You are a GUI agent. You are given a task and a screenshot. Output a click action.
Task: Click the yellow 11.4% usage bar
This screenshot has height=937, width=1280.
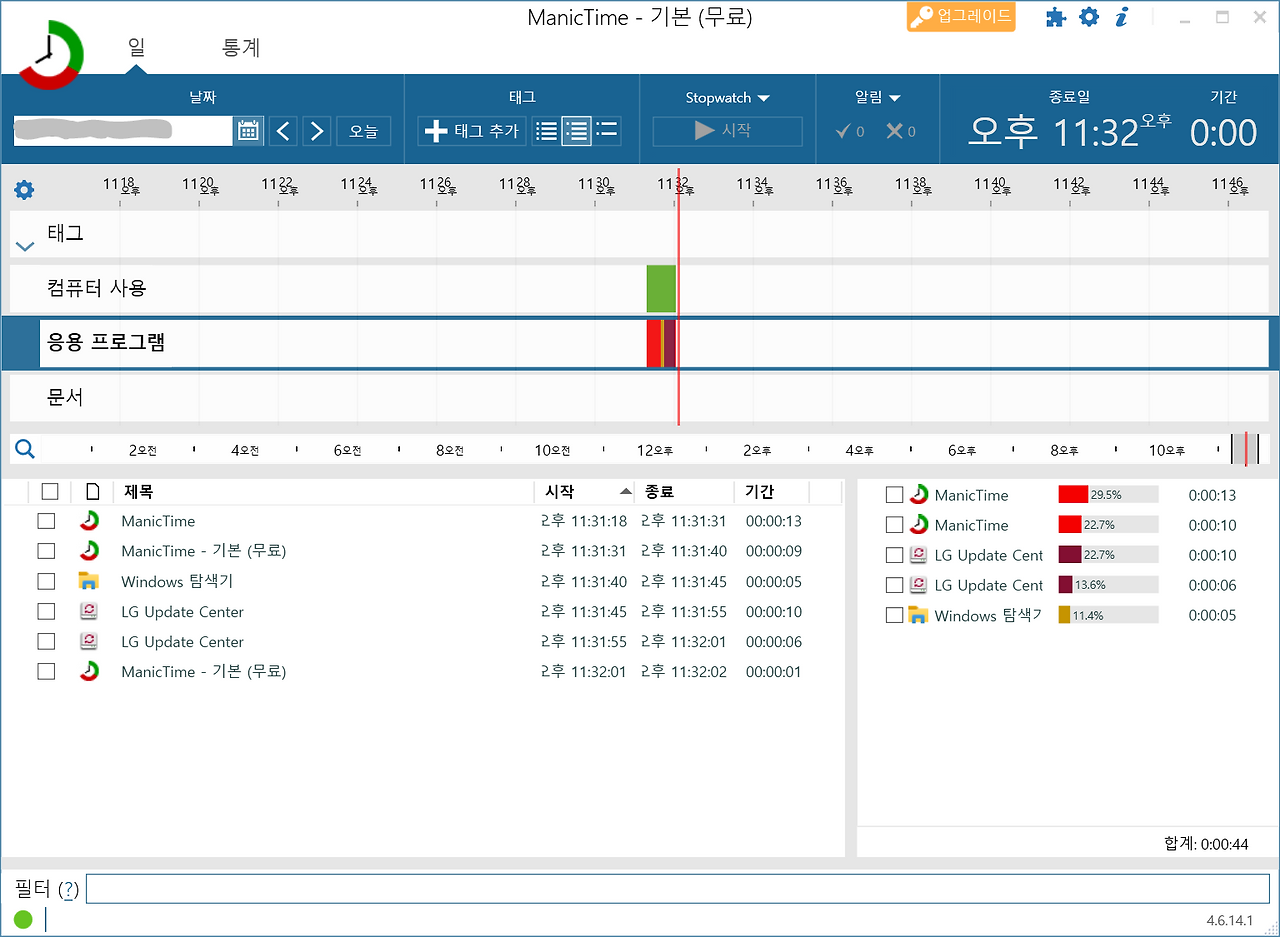(x=1065, y=615)
